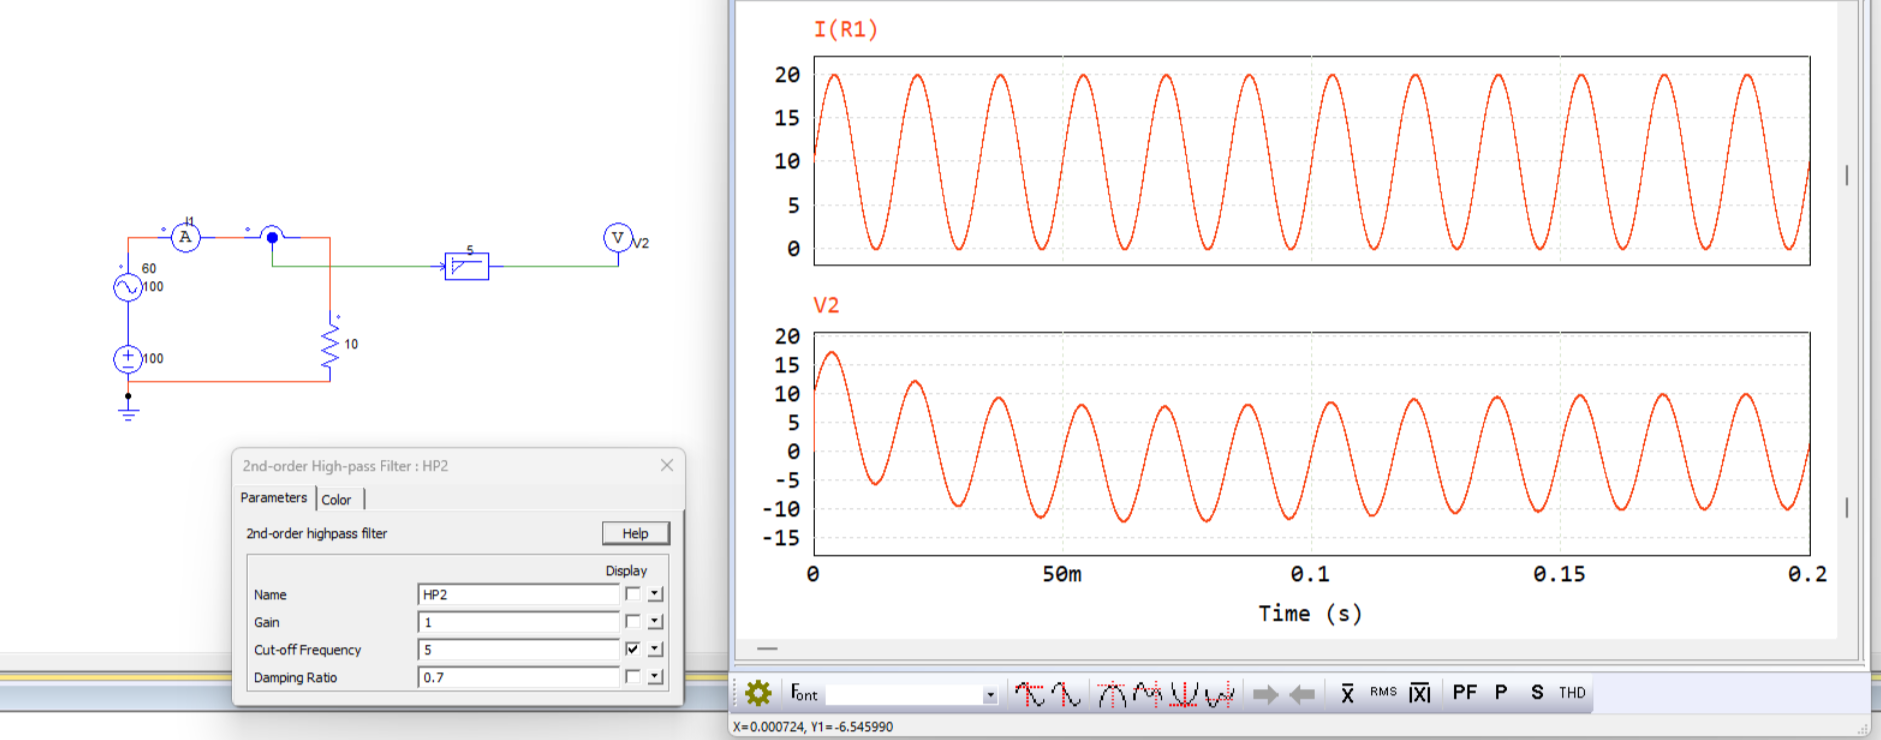
Task: Toggle Gain display checkbox
Action: pyautogui.click(x=632, y=621)
